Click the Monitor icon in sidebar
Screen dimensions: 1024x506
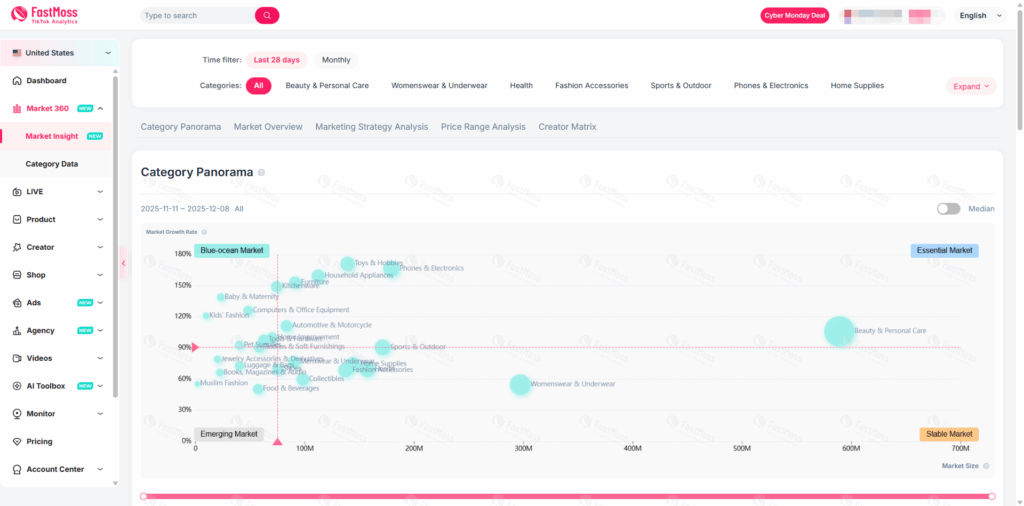coord(17,414)
